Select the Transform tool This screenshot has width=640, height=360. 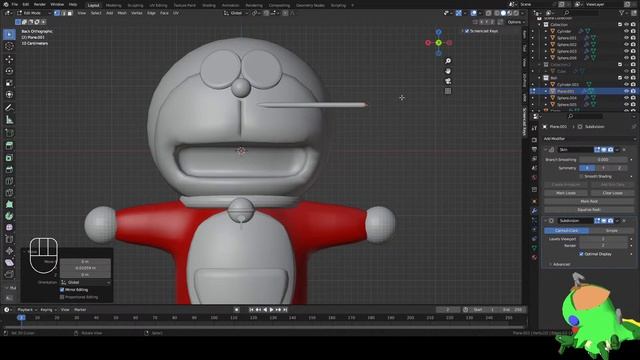(9, 95)
